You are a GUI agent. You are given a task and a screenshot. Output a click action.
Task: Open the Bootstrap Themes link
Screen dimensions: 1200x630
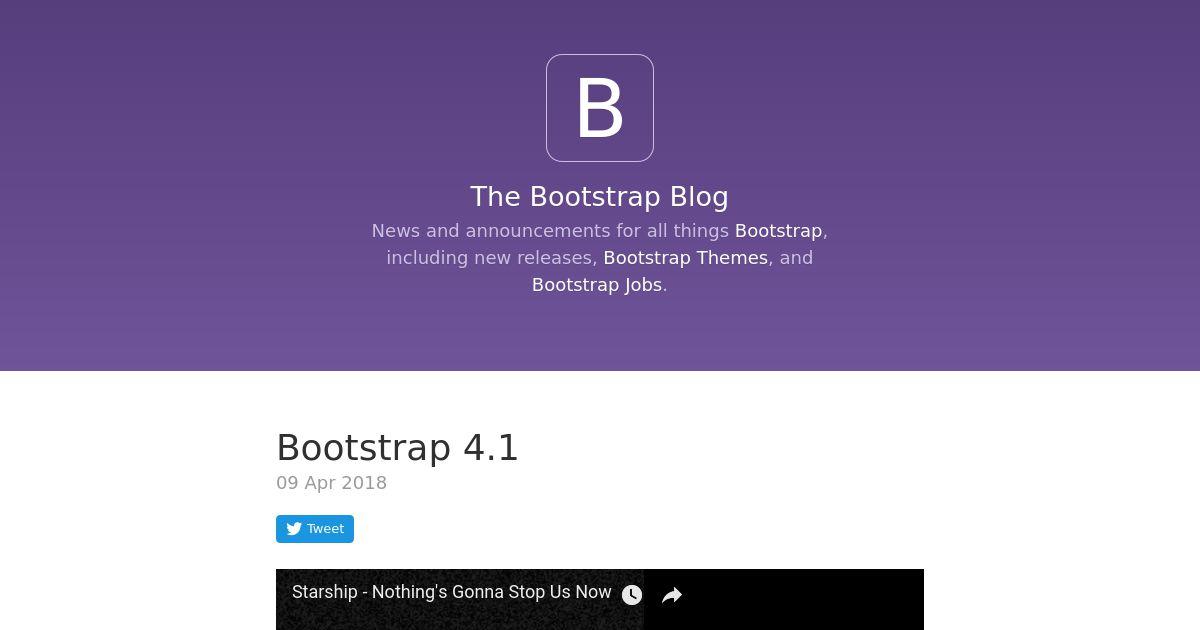pyautogui.click(x=686, y=258)
